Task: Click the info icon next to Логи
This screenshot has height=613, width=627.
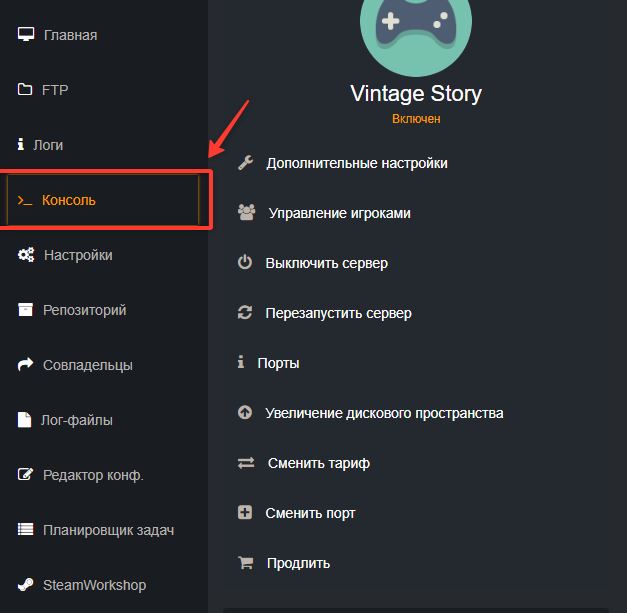Action: [x=21, y=145]
